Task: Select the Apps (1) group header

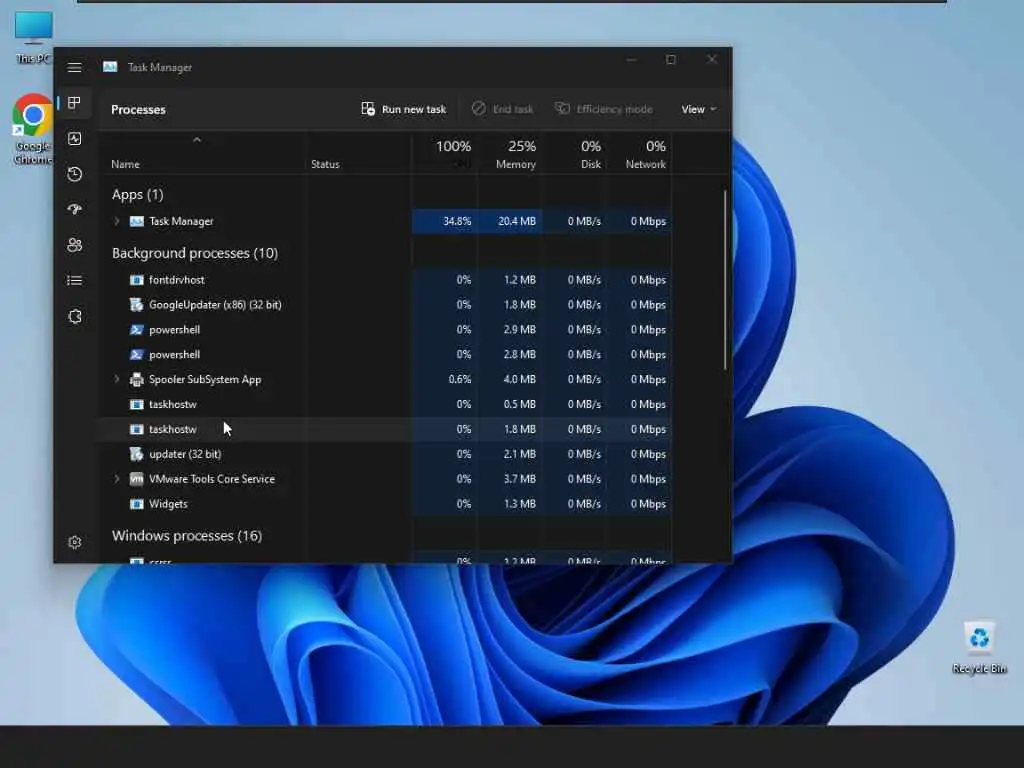Action: pos(138,195)
